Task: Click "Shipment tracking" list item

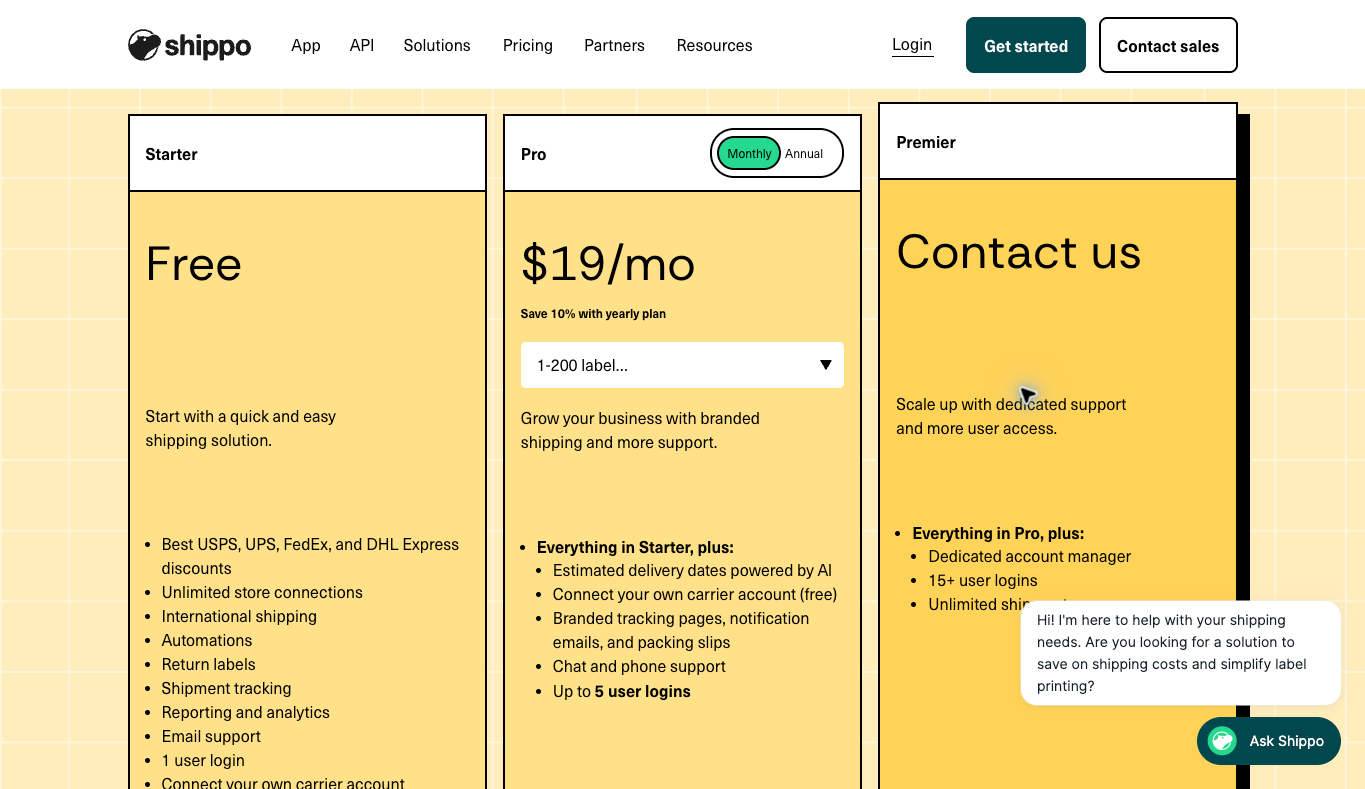Action: 226,688
